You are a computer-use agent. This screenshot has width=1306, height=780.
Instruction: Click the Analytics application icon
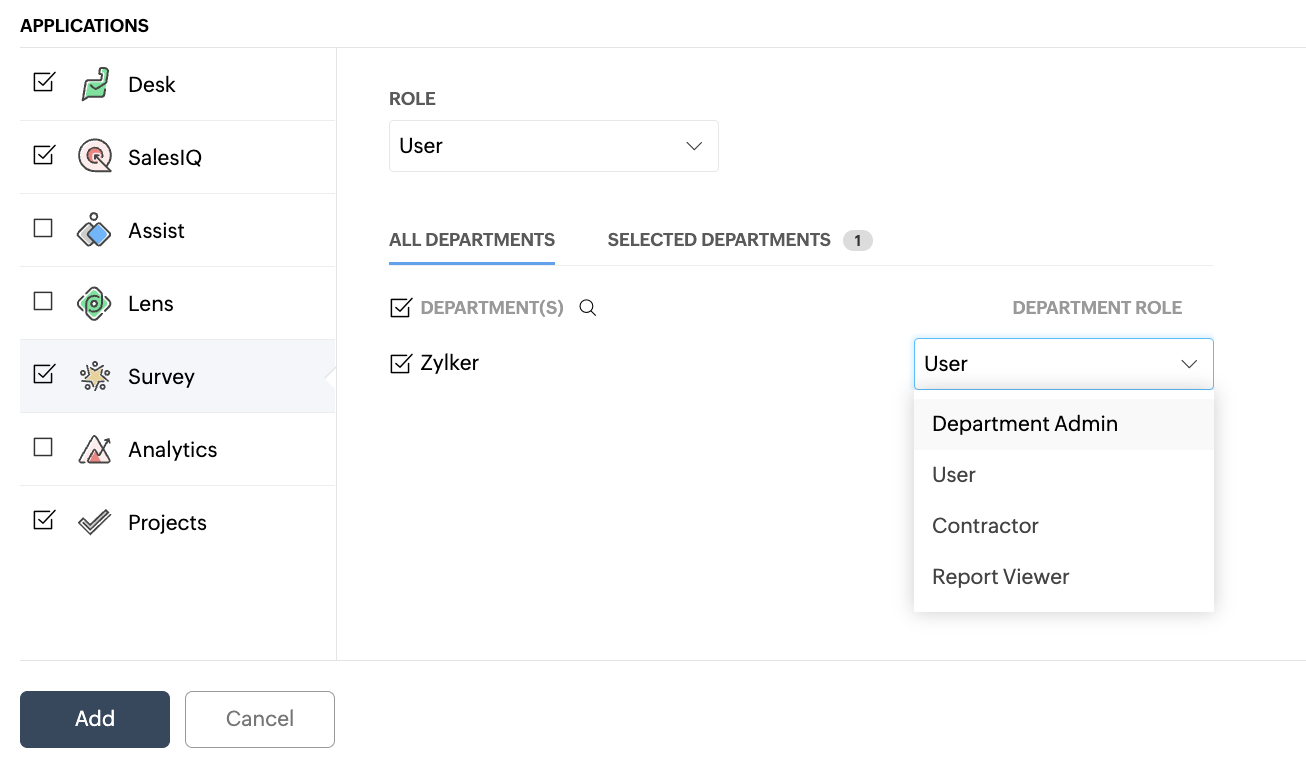tap(95, 449)
